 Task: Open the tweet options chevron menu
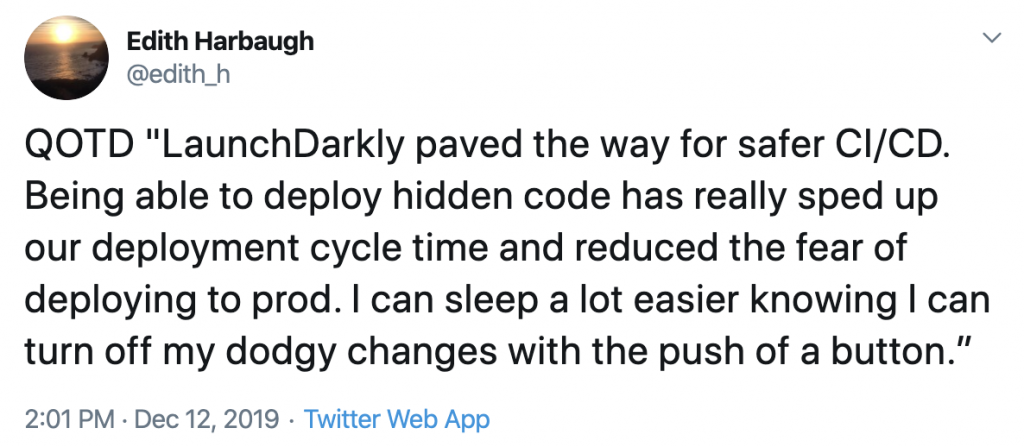click(992, 39)
